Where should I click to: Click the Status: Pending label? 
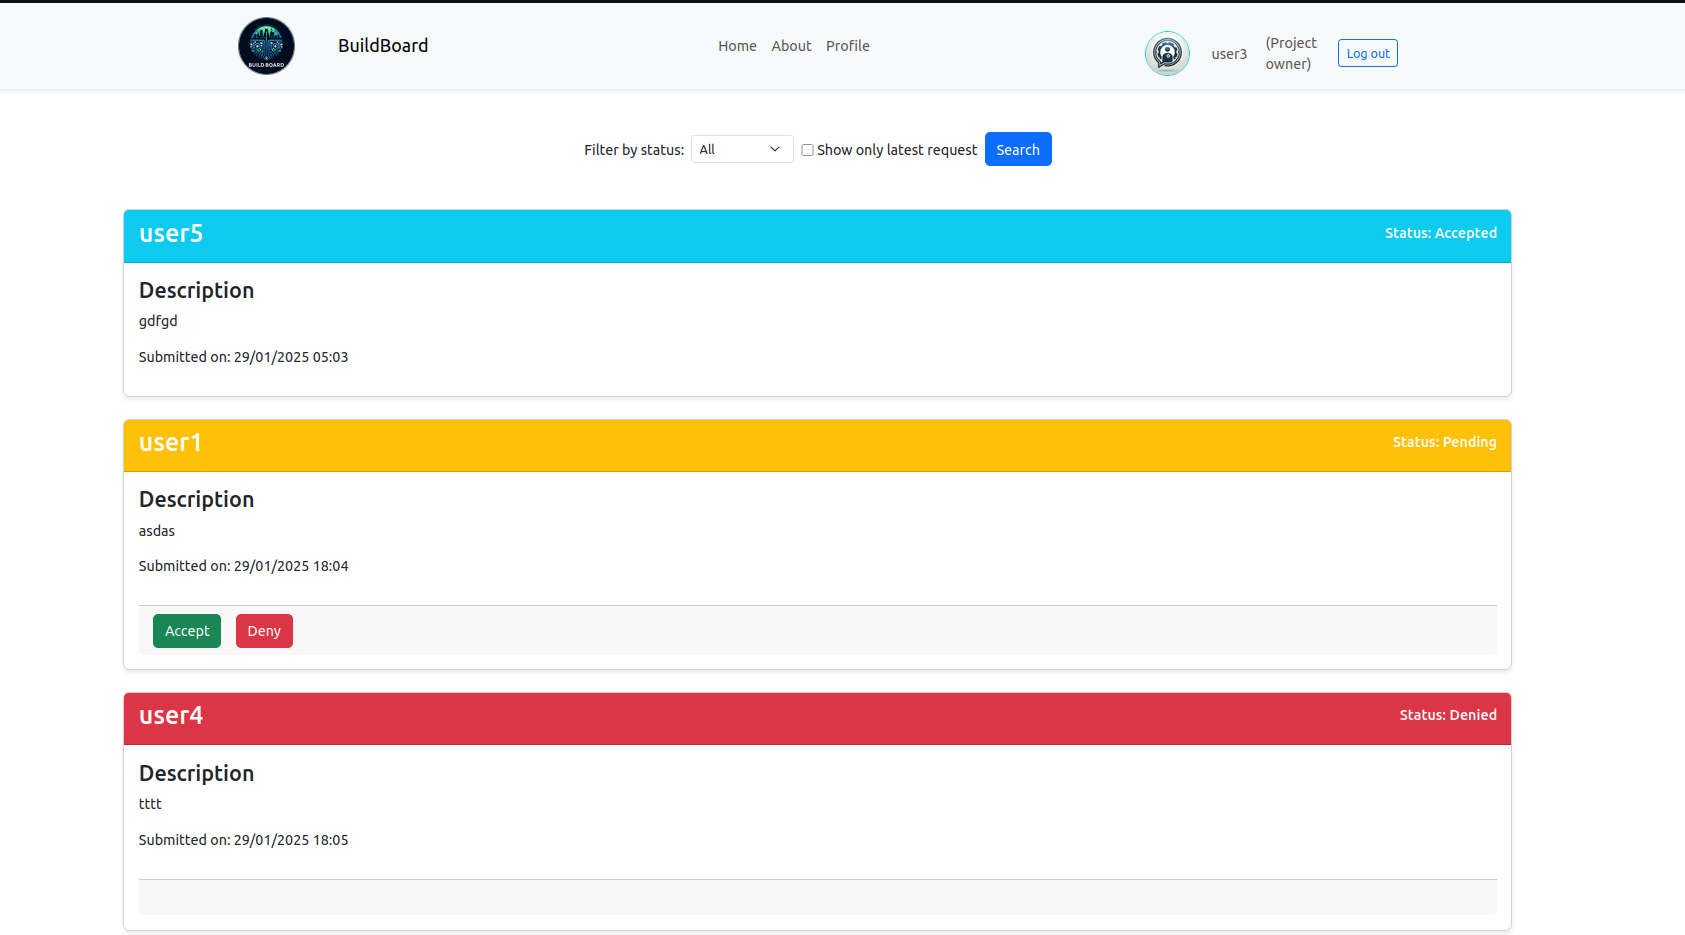[x=1444, y=442]
